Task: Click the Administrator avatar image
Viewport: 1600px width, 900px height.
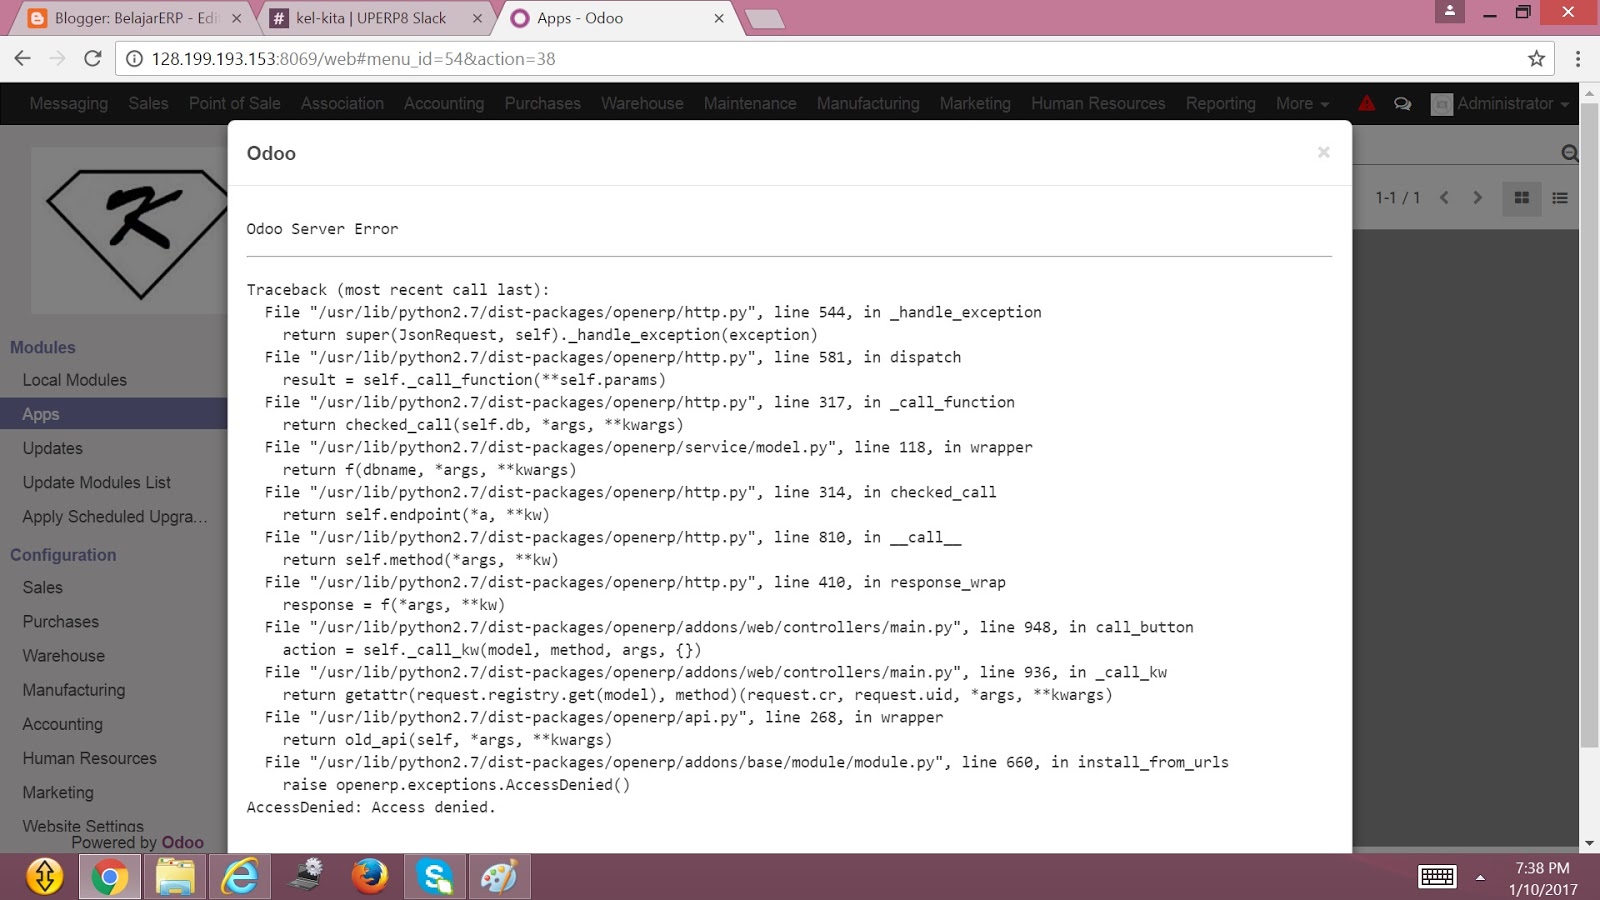Action: (x=1440, y=103)
